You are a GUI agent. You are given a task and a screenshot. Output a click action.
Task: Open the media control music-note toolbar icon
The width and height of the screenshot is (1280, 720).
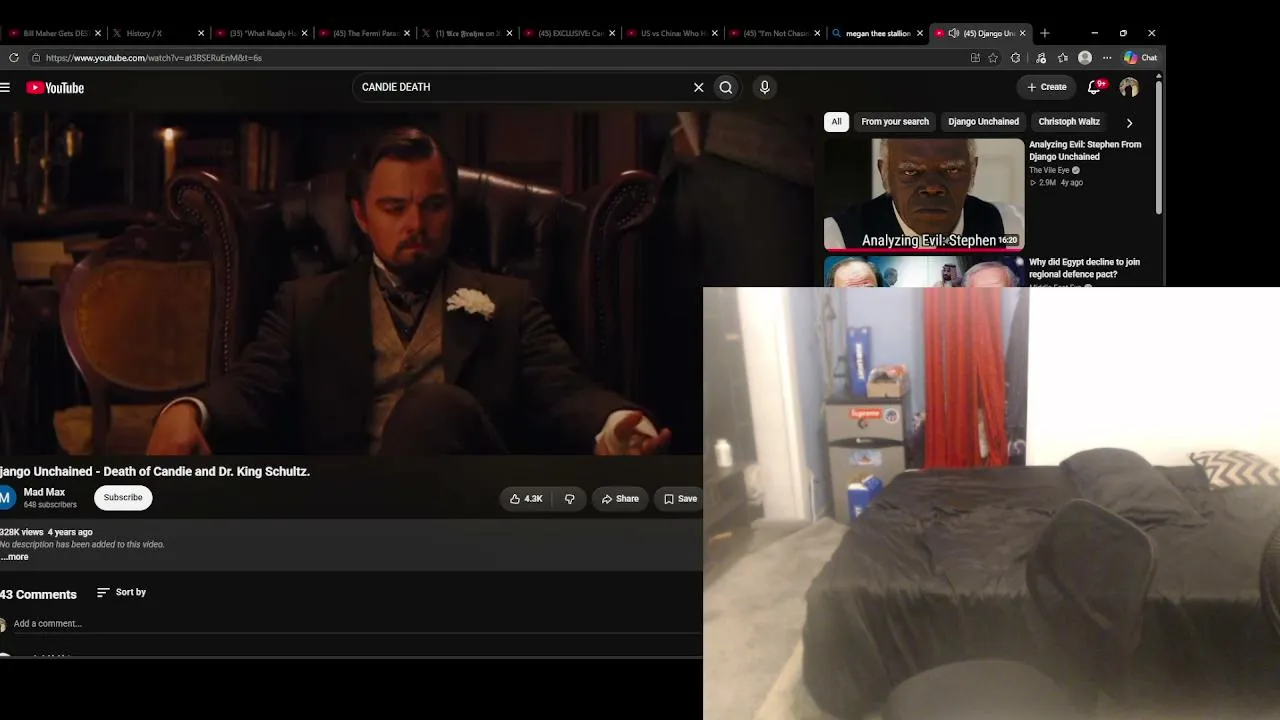[x=1041, y=58]
